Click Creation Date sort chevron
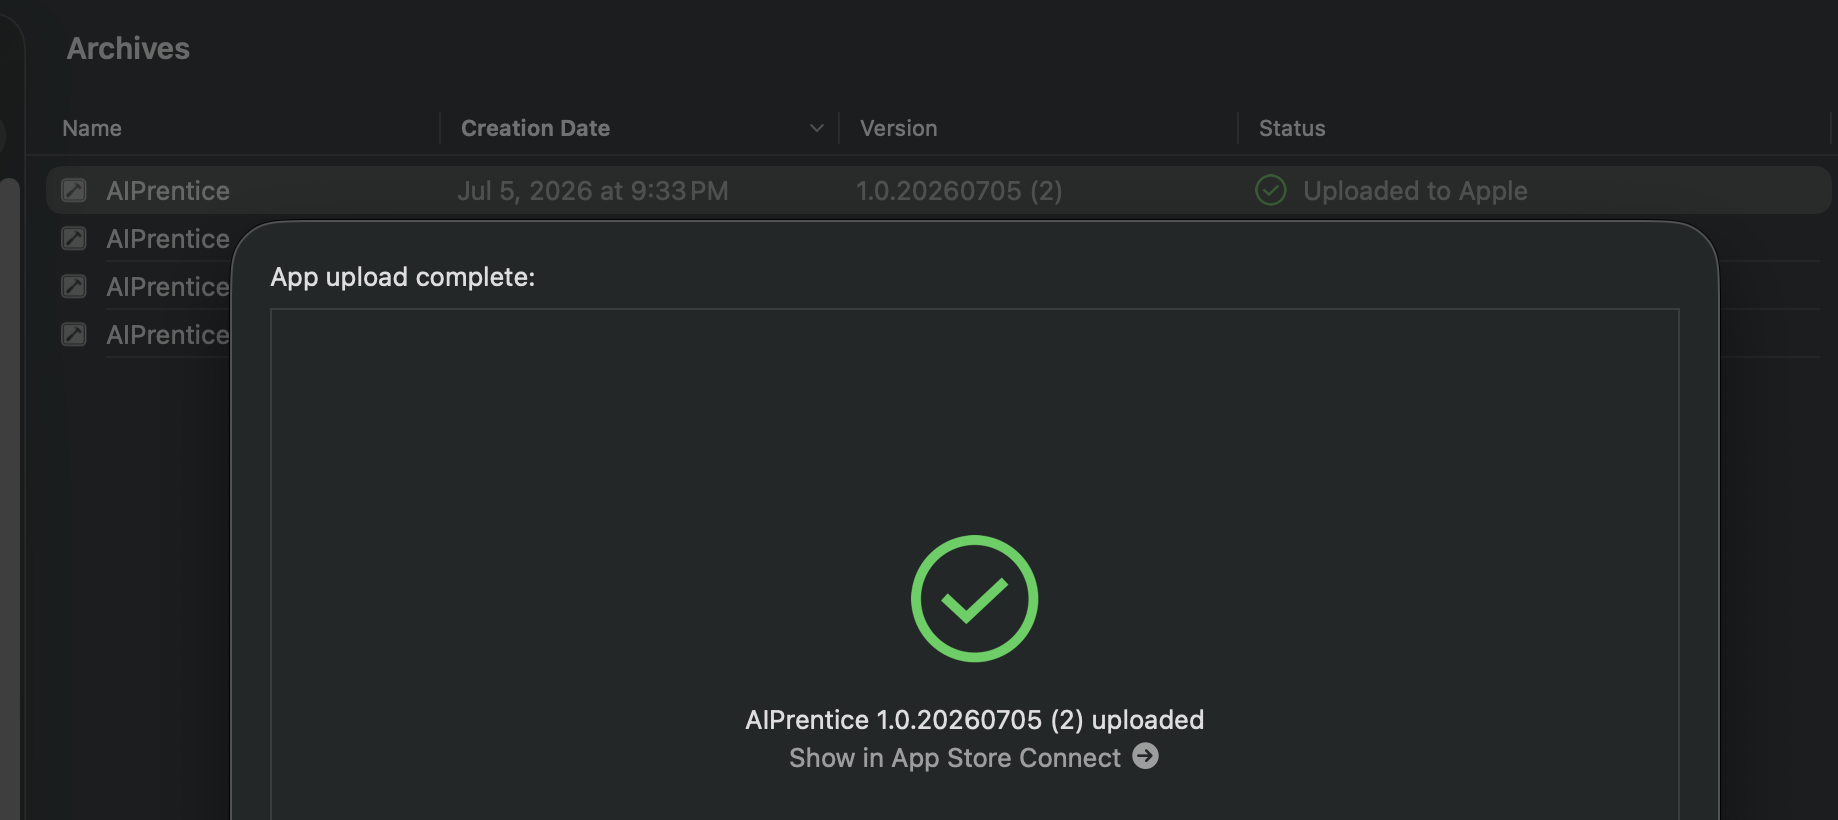 pos(817,128)
